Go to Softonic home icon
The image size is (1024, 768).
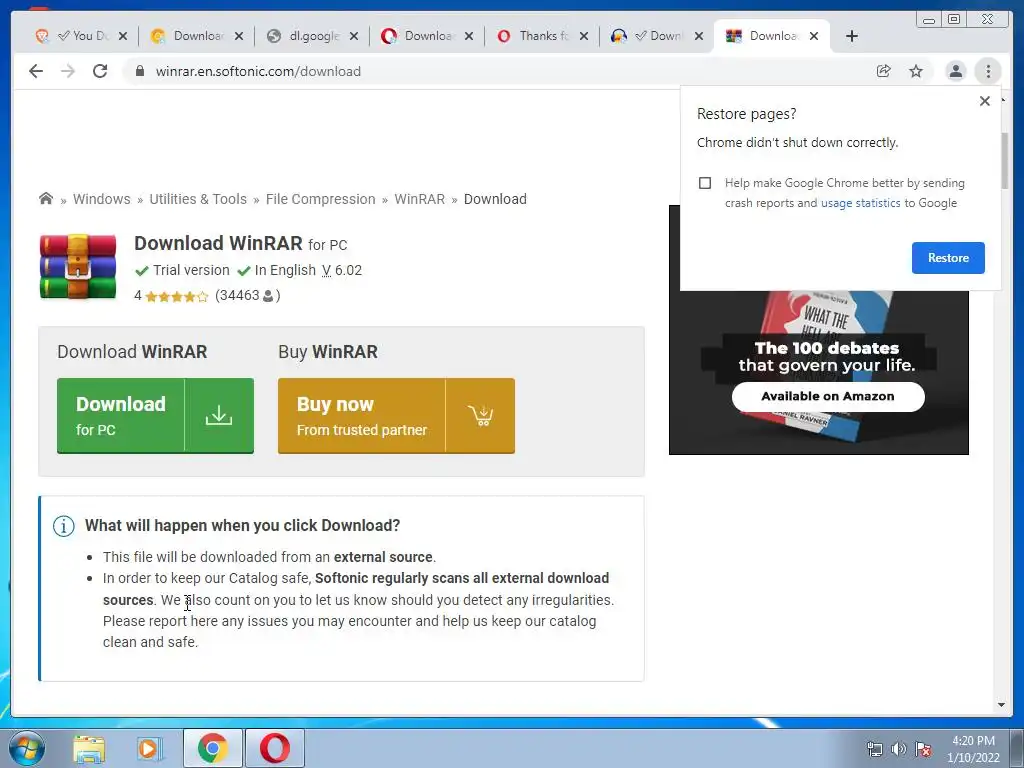[x=46, y=199]
